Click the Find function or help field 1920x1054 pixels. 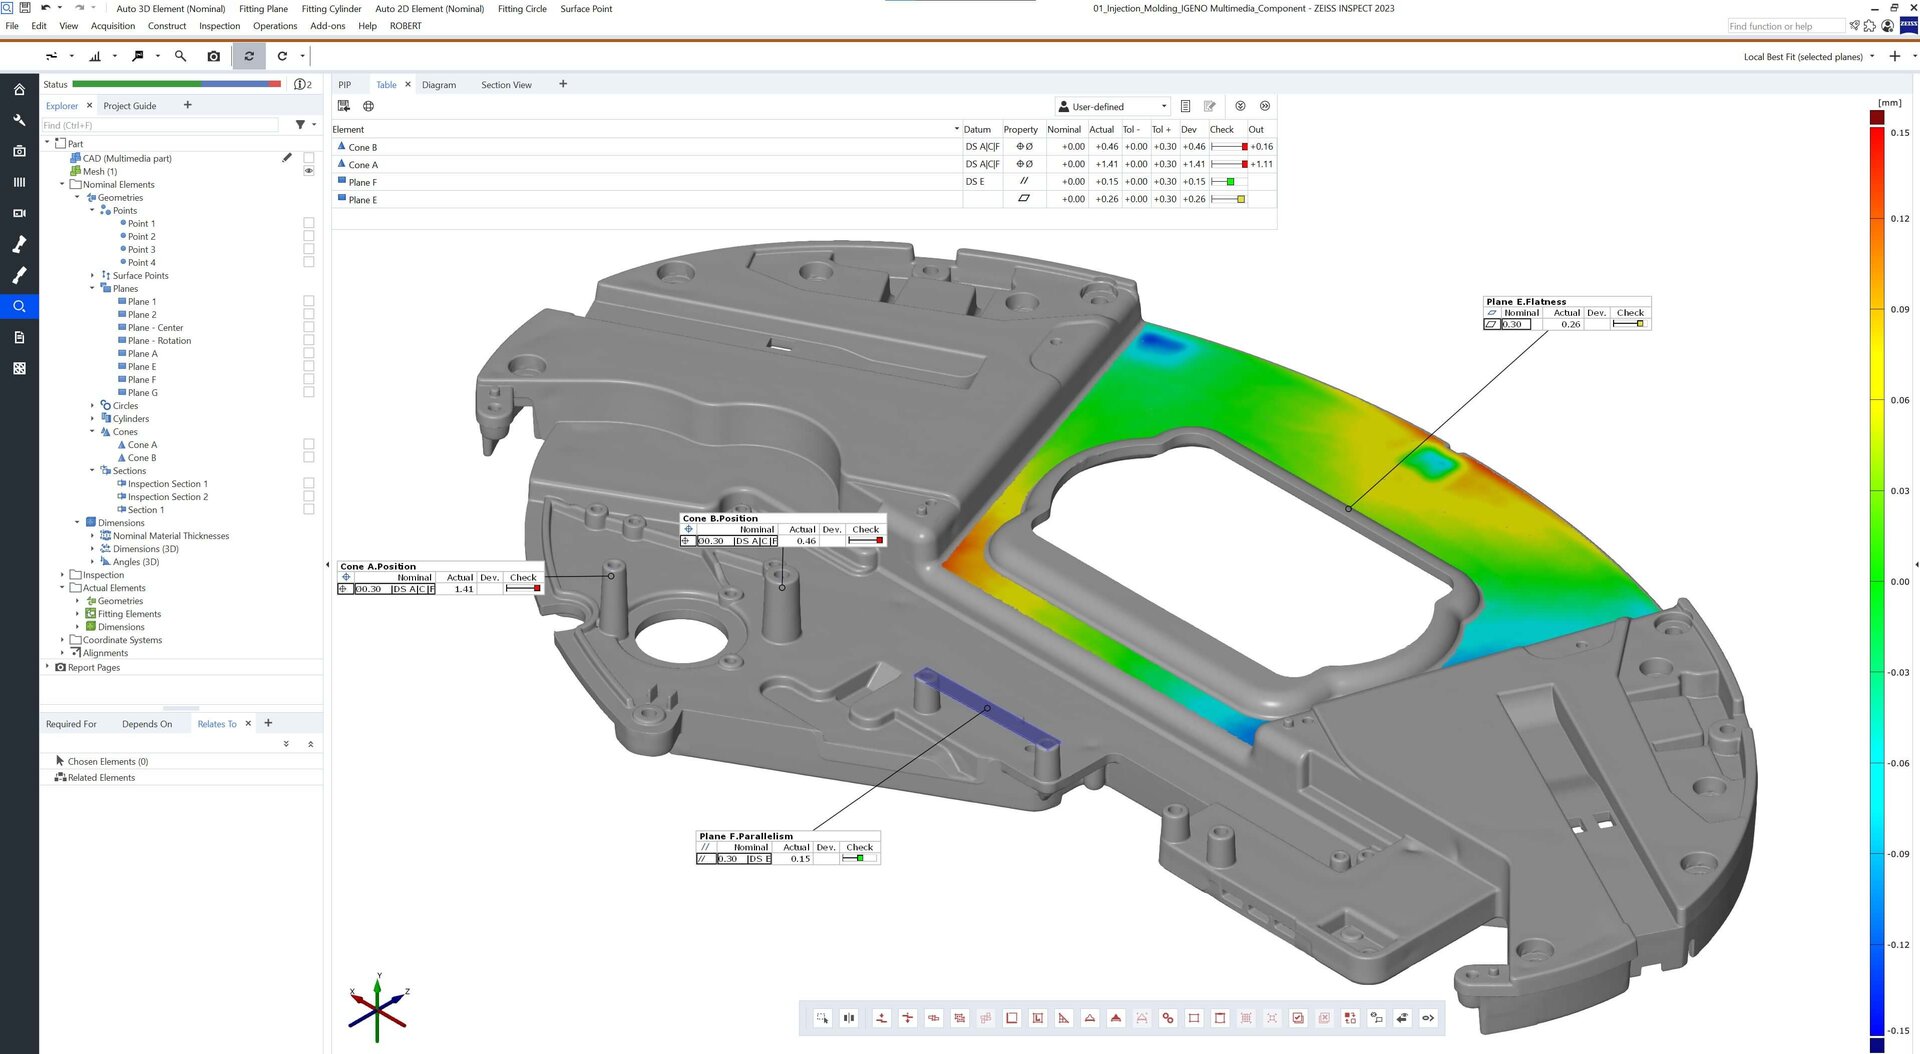pyautogui.click(x=1785, y=26)
